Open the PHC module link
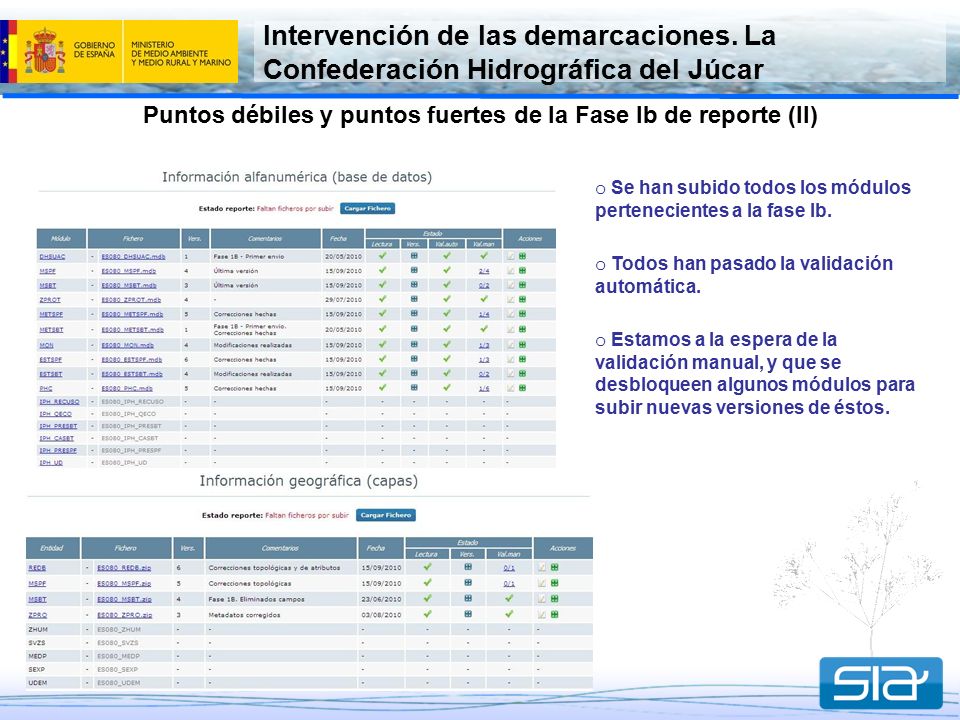The height and width of the screenshot is (720, 960). click(x=46, y=389)
